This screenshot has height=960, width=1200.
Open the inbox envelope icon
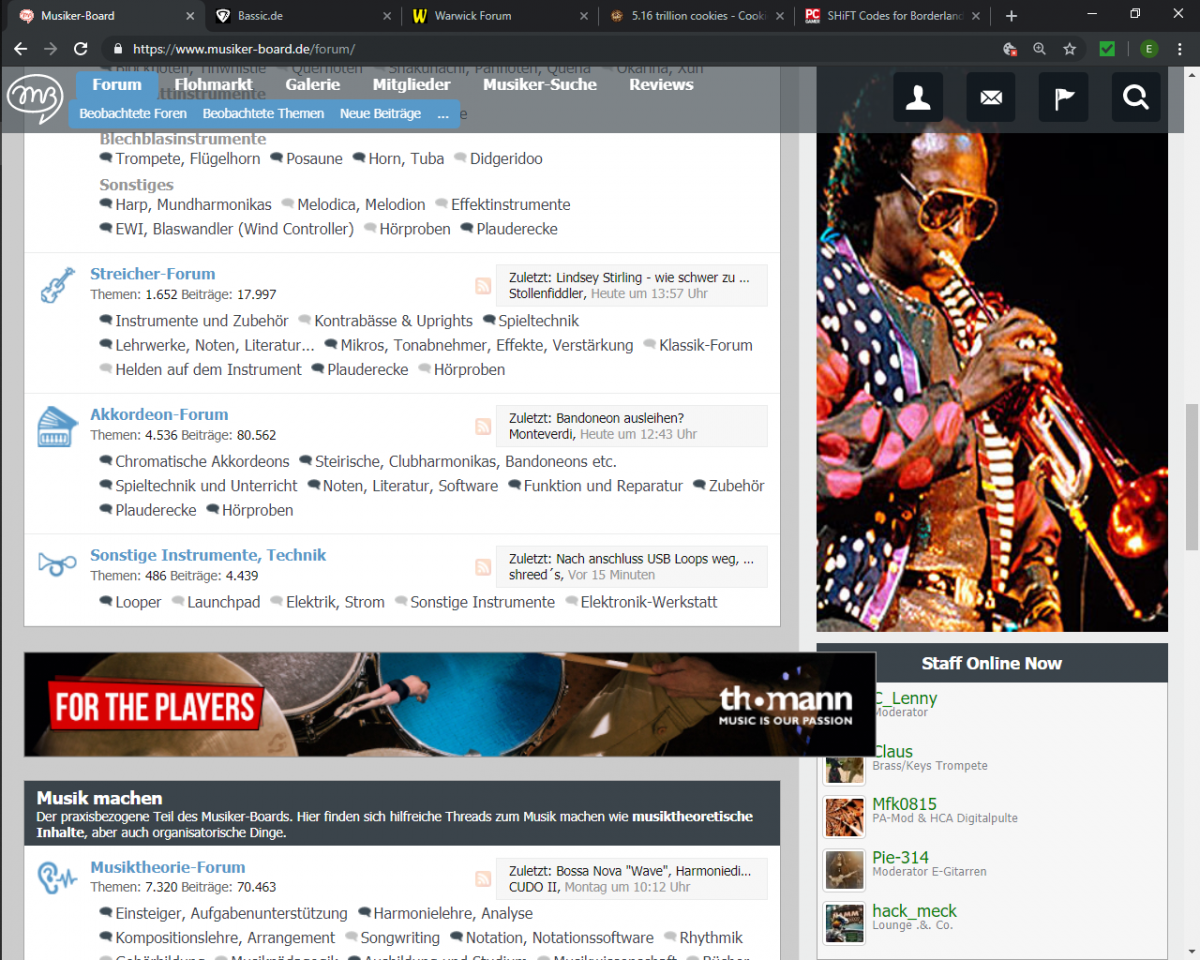pyautogui.click(x=991, y=97)
